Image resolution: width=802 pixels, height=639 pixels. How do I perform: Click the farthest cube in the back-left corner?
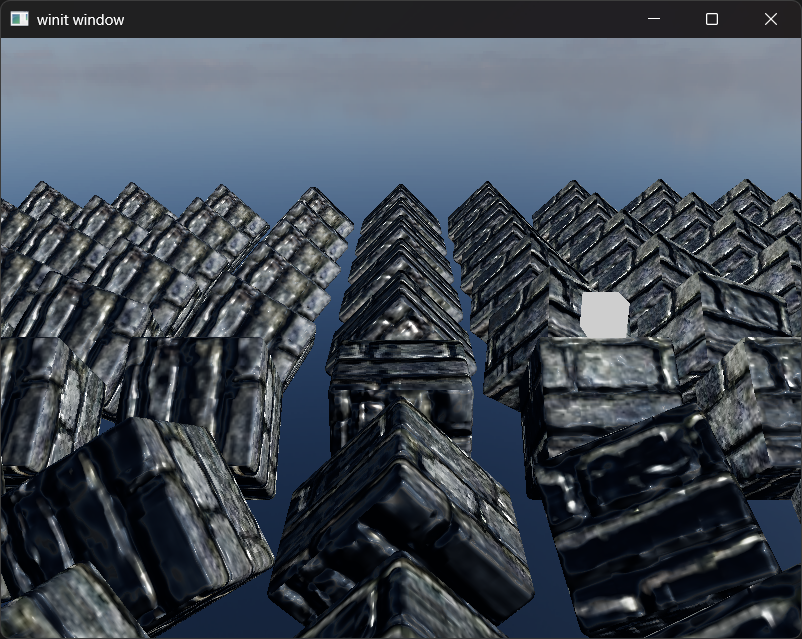point(42,198)
